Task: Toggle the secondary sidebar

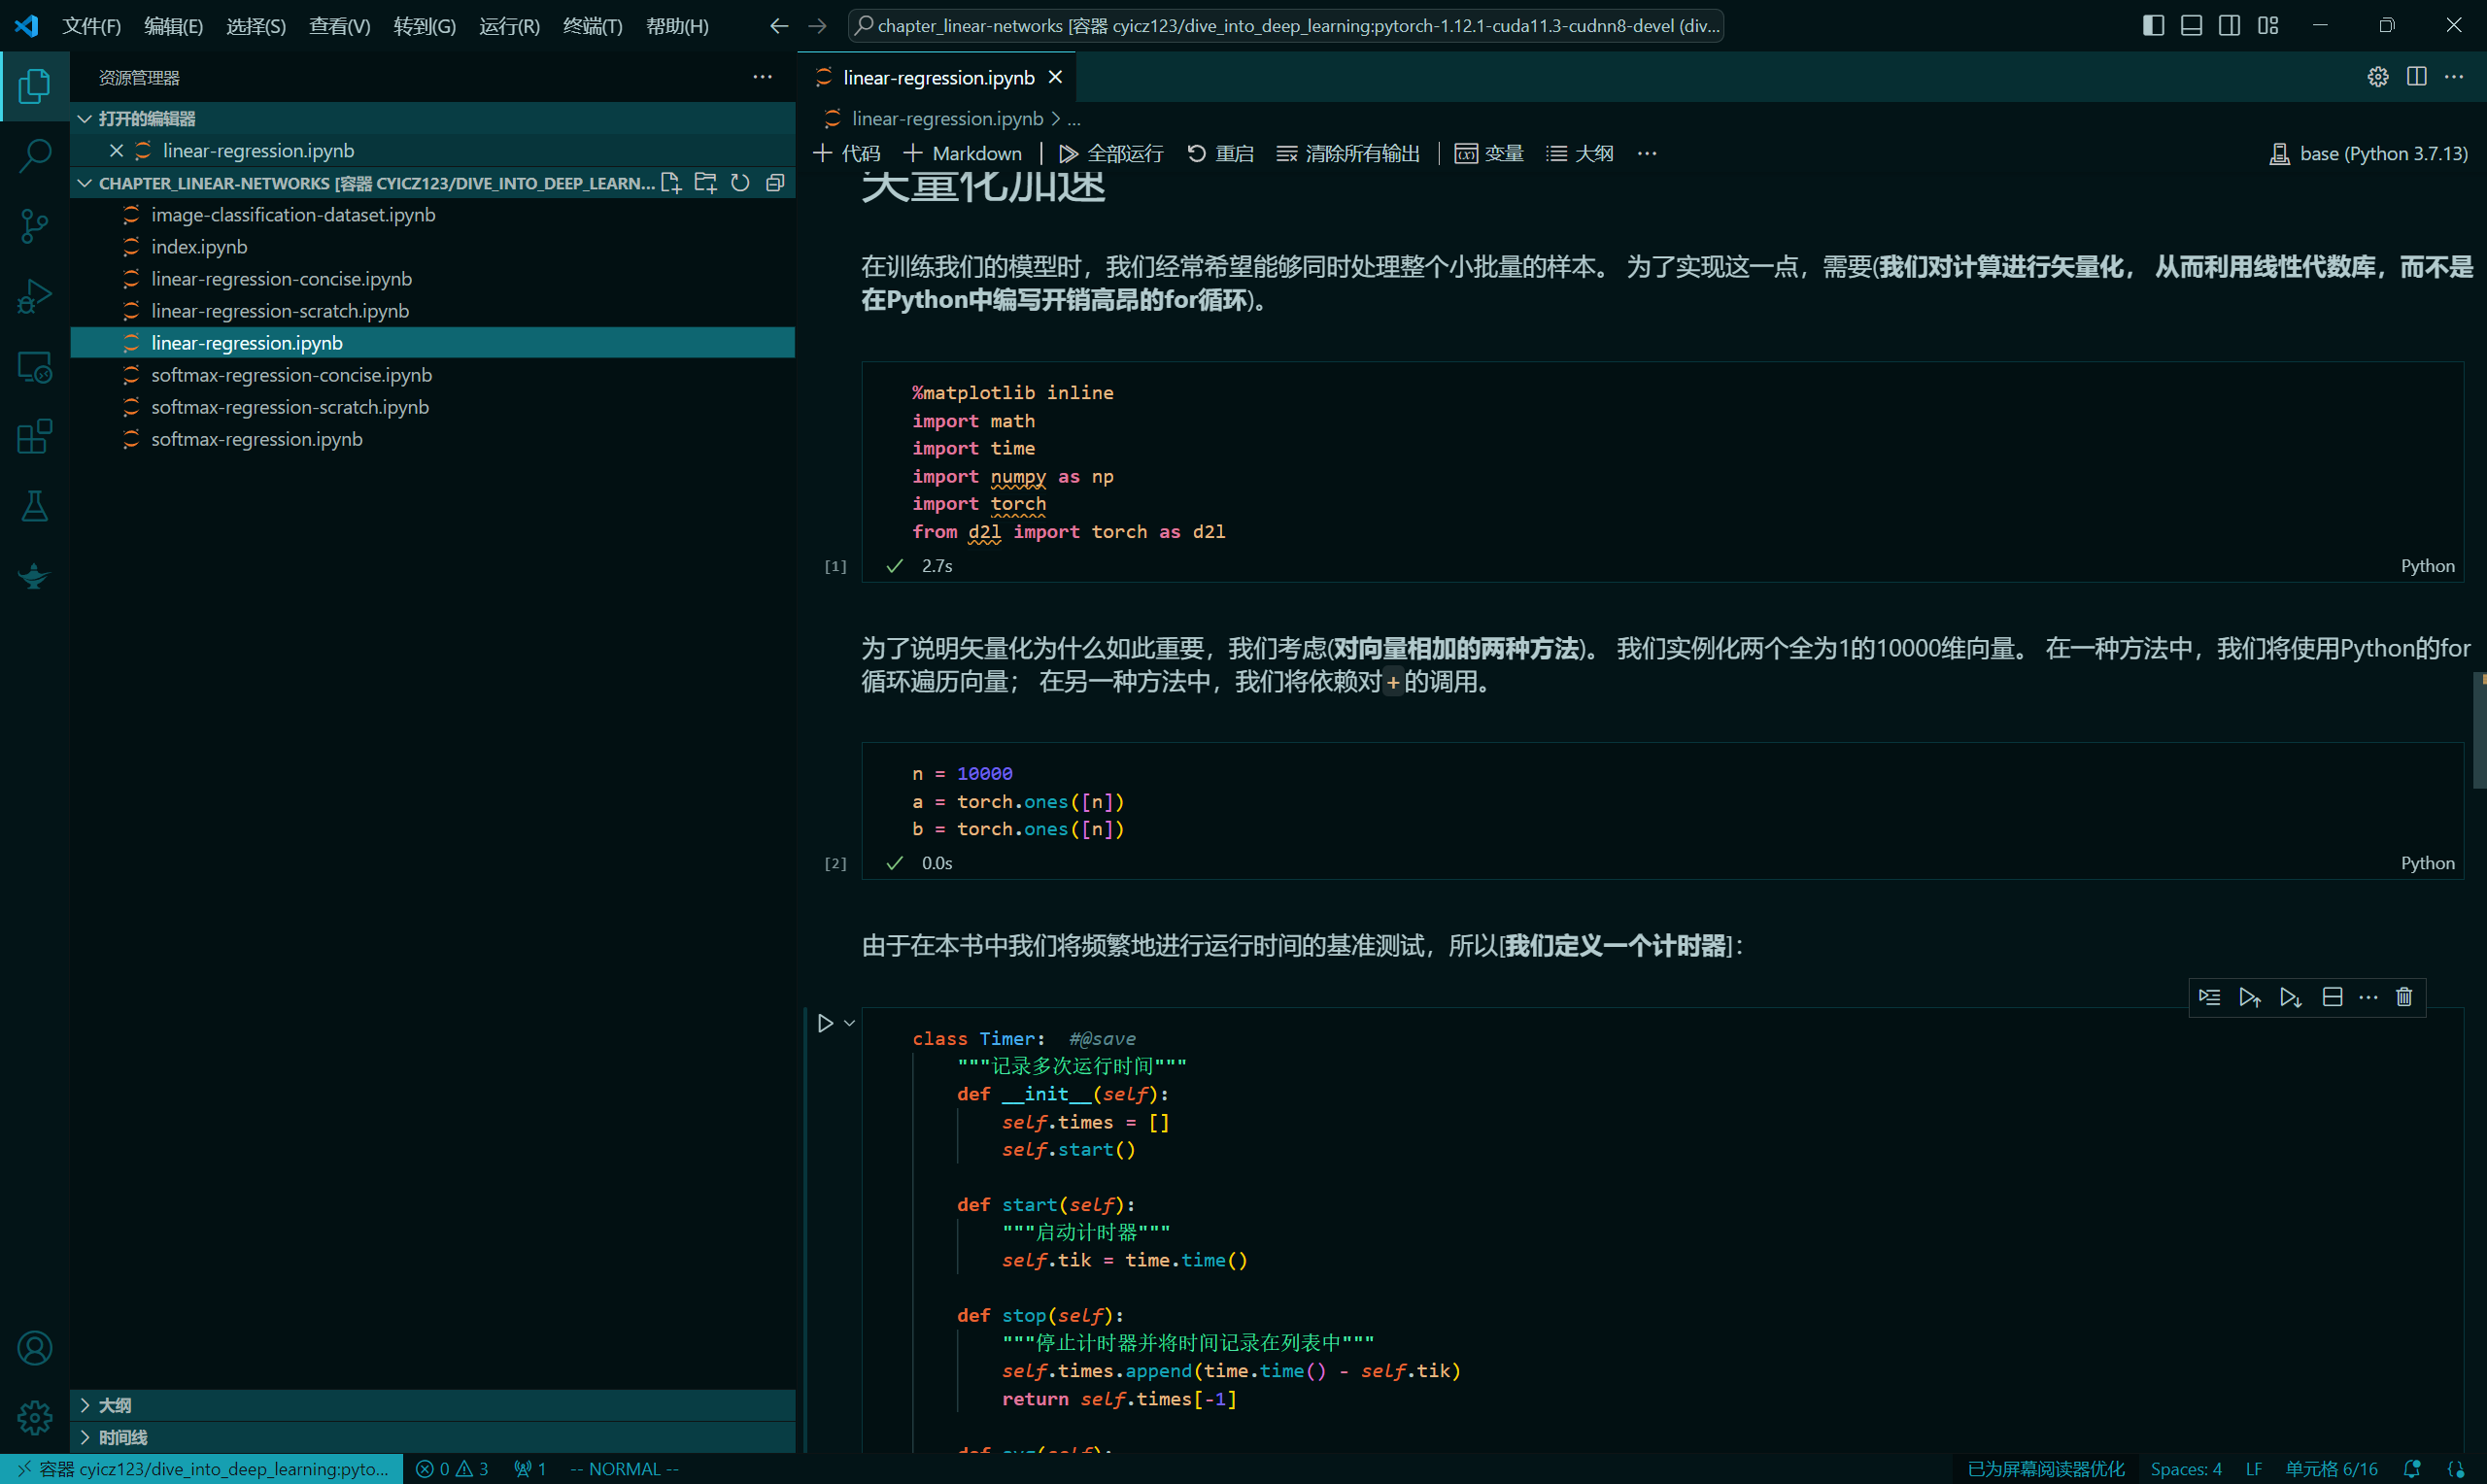Action: (x=2229, y=25)
